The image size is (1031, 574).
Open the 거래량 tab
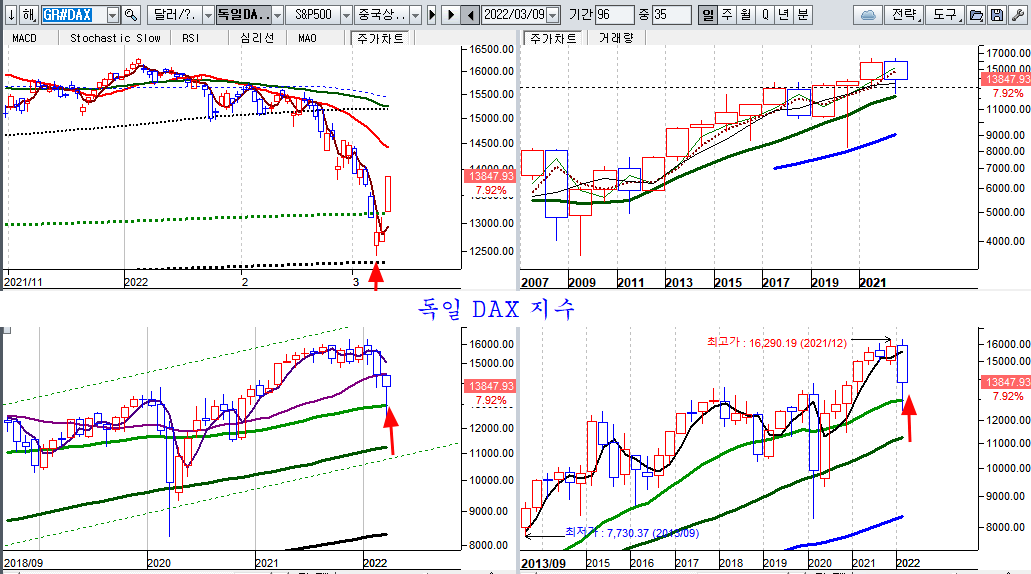613,38
